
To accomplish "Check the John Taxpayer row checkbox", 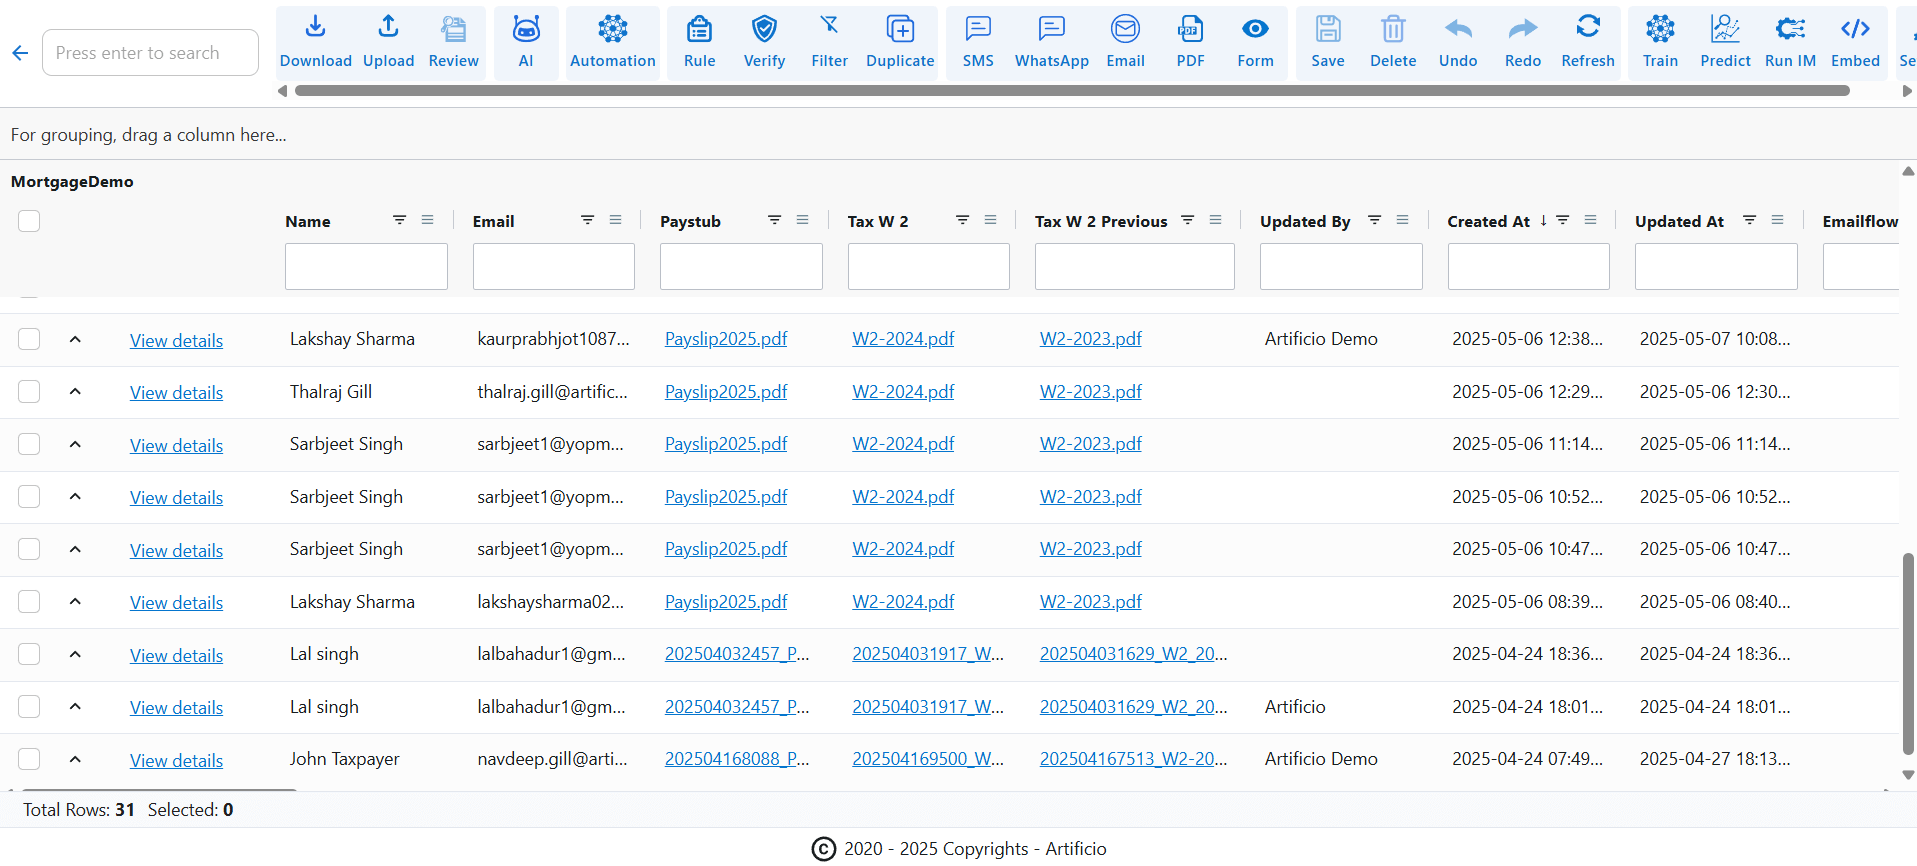I will pyautogui.click(x=29, y=759).
